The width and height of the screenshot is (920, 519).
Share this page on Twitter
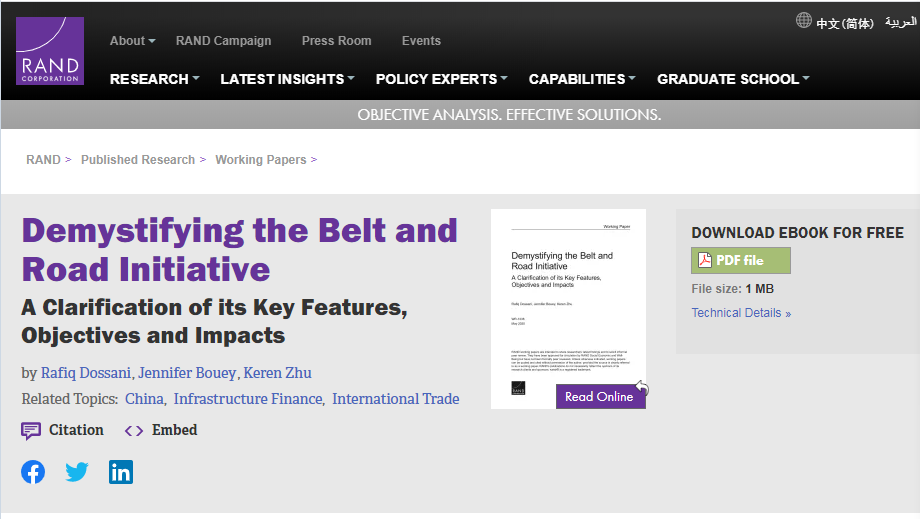tap(77, 472)
